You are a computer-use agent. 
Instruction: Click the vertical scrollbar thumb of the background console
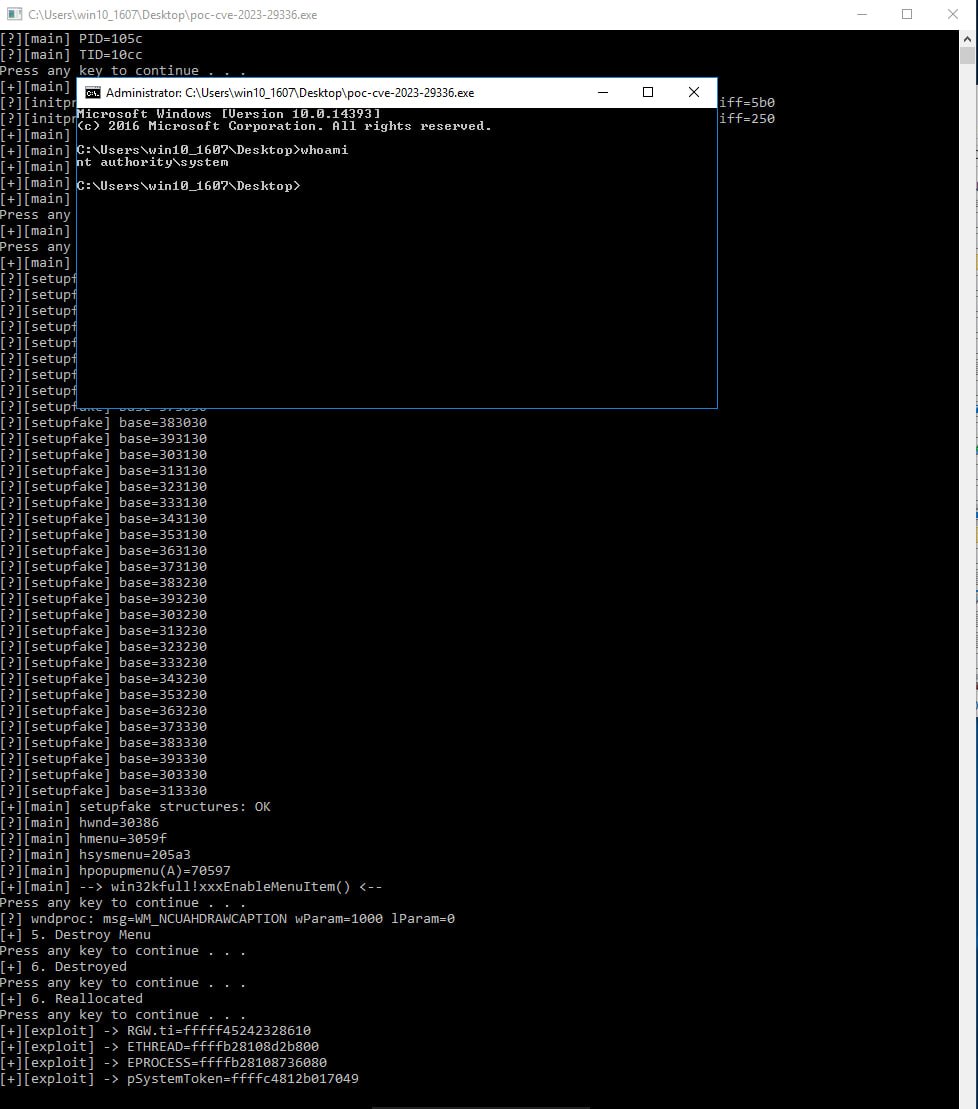(967, 56)
